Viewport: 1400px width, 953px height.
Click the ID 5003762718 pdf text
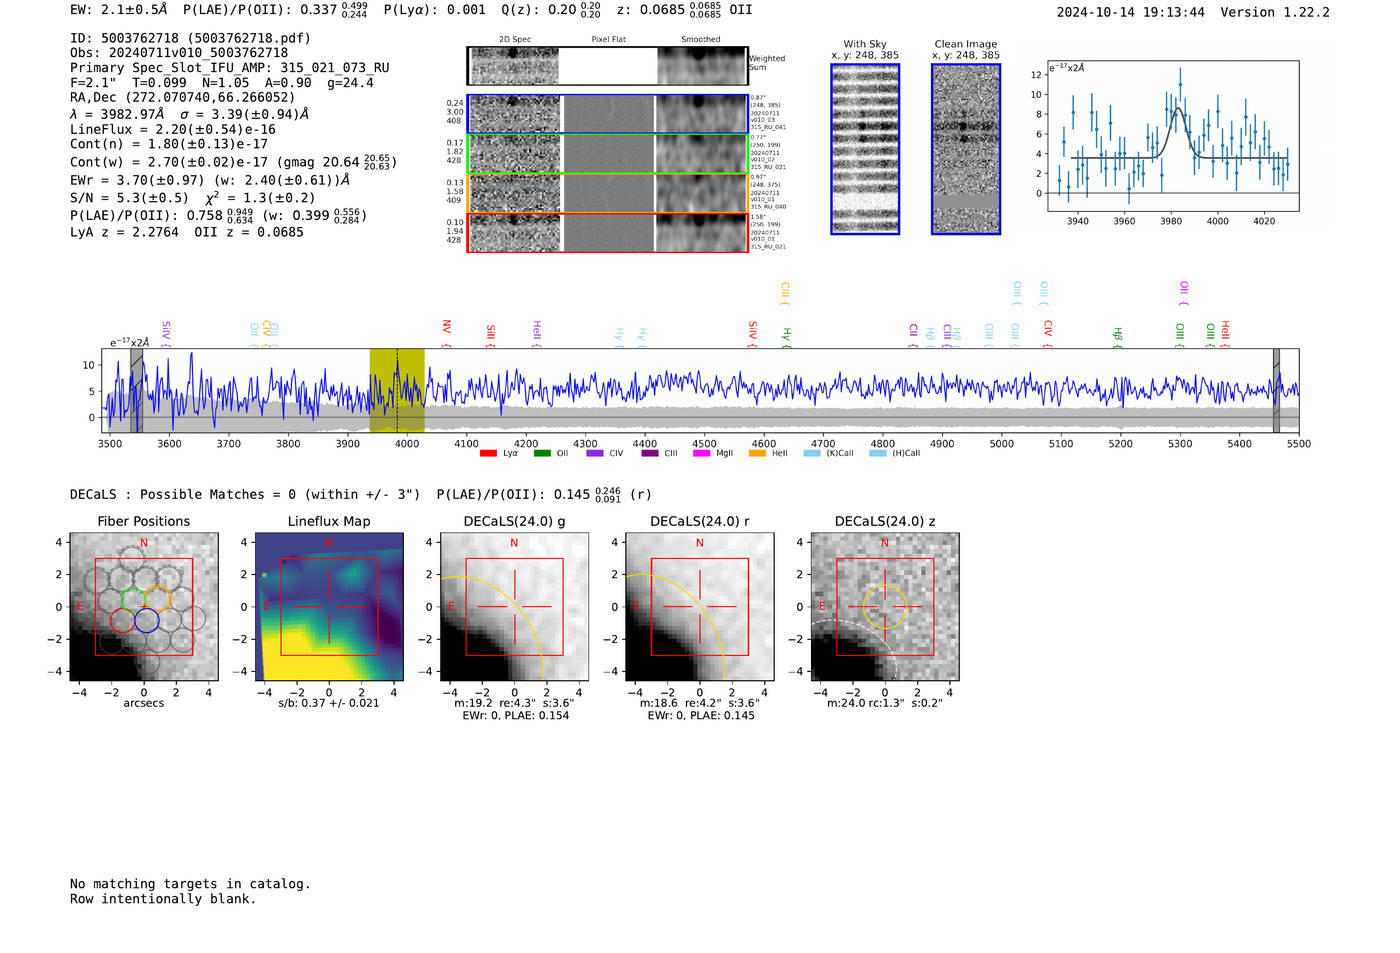(190, 38)
